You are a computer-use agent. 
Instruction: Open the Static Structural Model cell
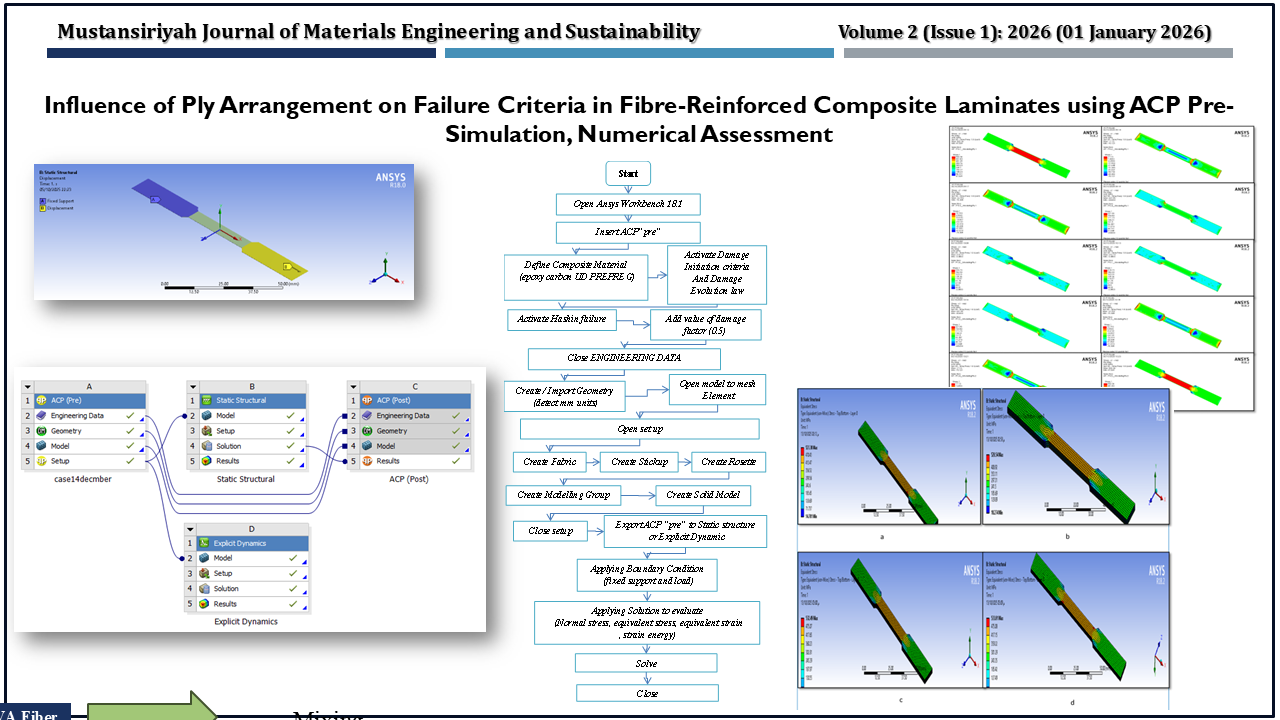point(250,415)
